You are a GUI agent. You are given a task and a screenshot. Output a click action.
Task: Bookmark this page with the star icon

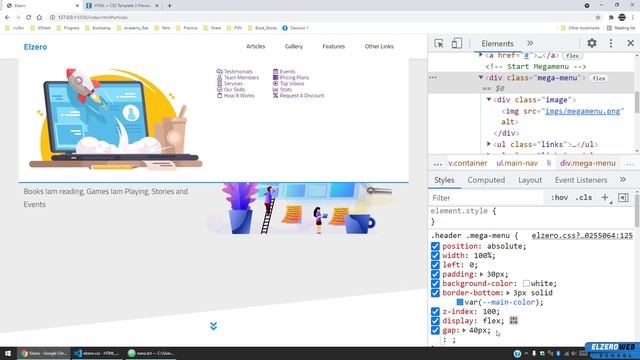coord(598,17)
